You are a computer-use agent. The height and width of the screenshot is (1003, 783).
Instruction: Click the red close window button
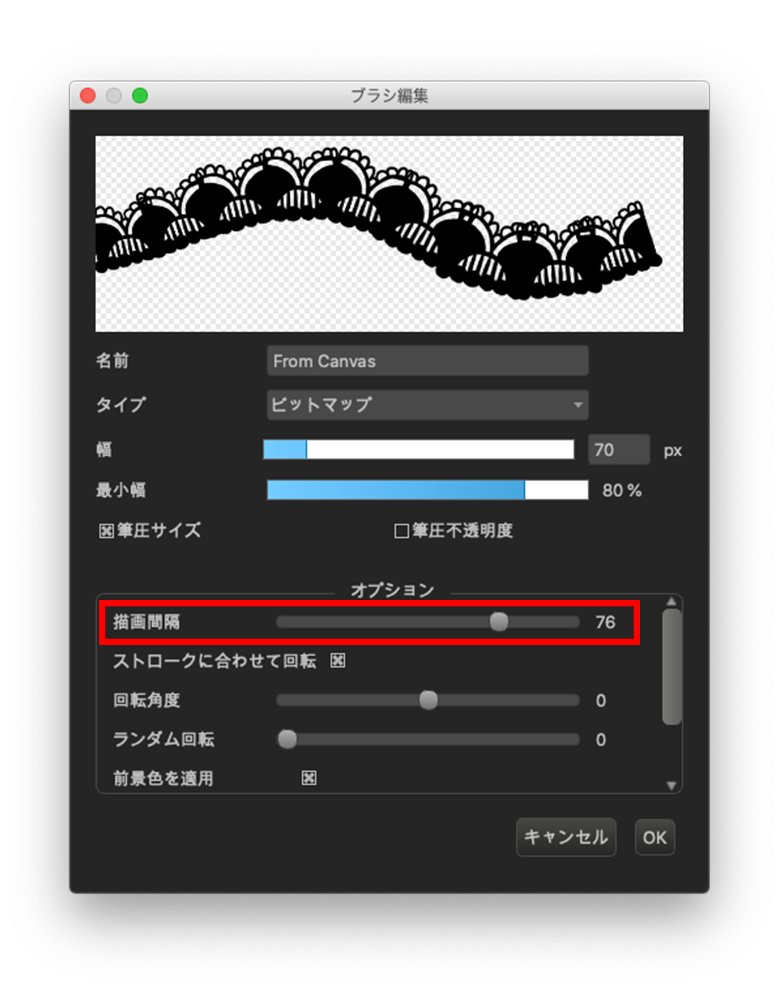pyautogui.click(x=88, y=96)
